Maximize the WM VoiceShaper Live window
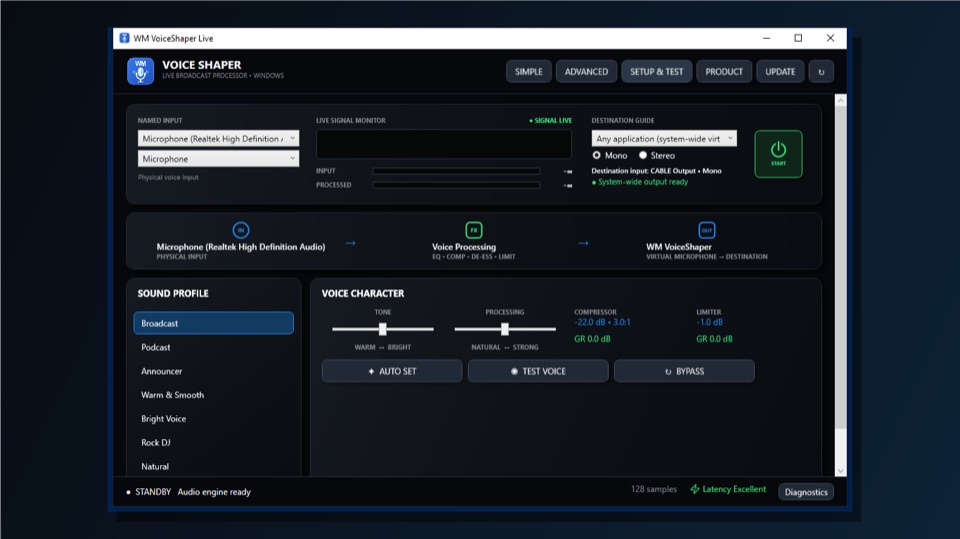960x539 pixels. 798,38
